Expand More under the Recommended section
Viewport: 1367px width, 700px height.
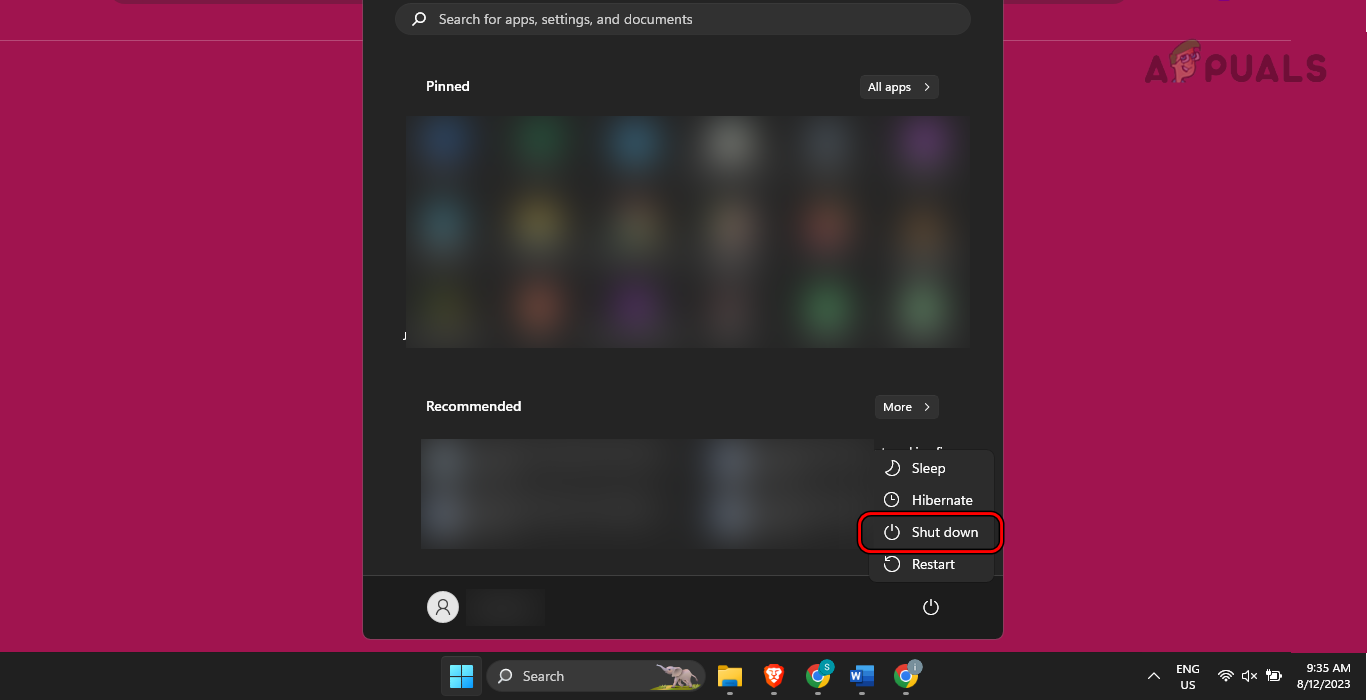pos(906,407)
